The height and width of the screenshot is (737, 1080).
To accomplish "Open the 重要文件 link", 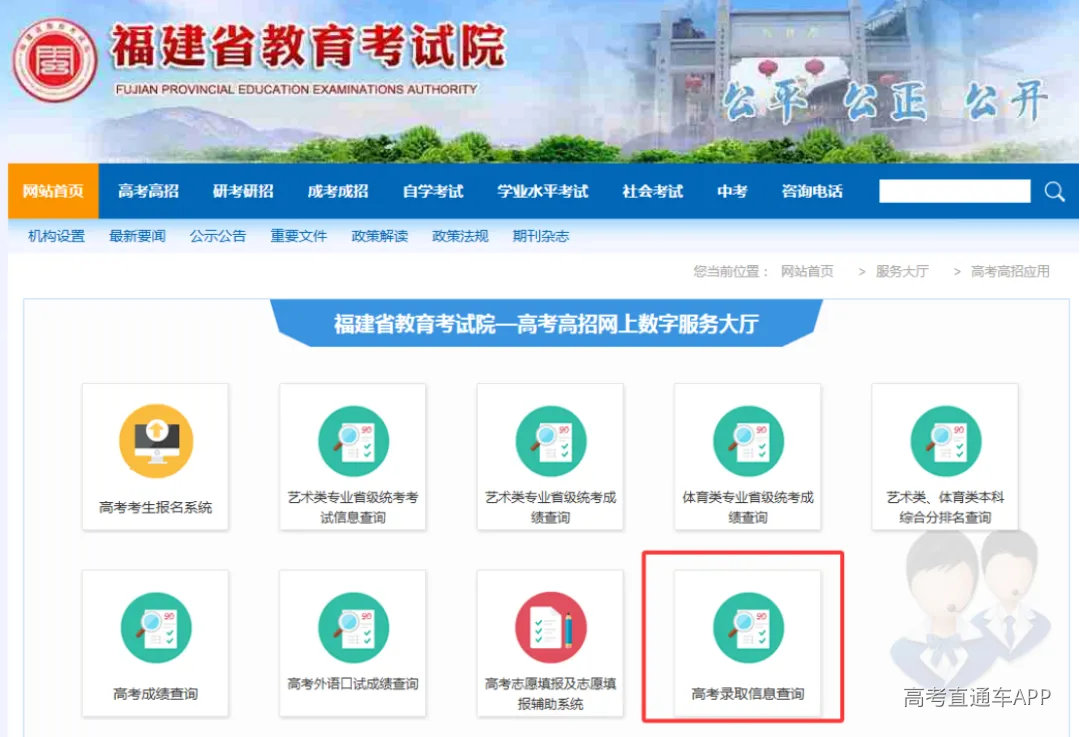I will pos(298,236).
